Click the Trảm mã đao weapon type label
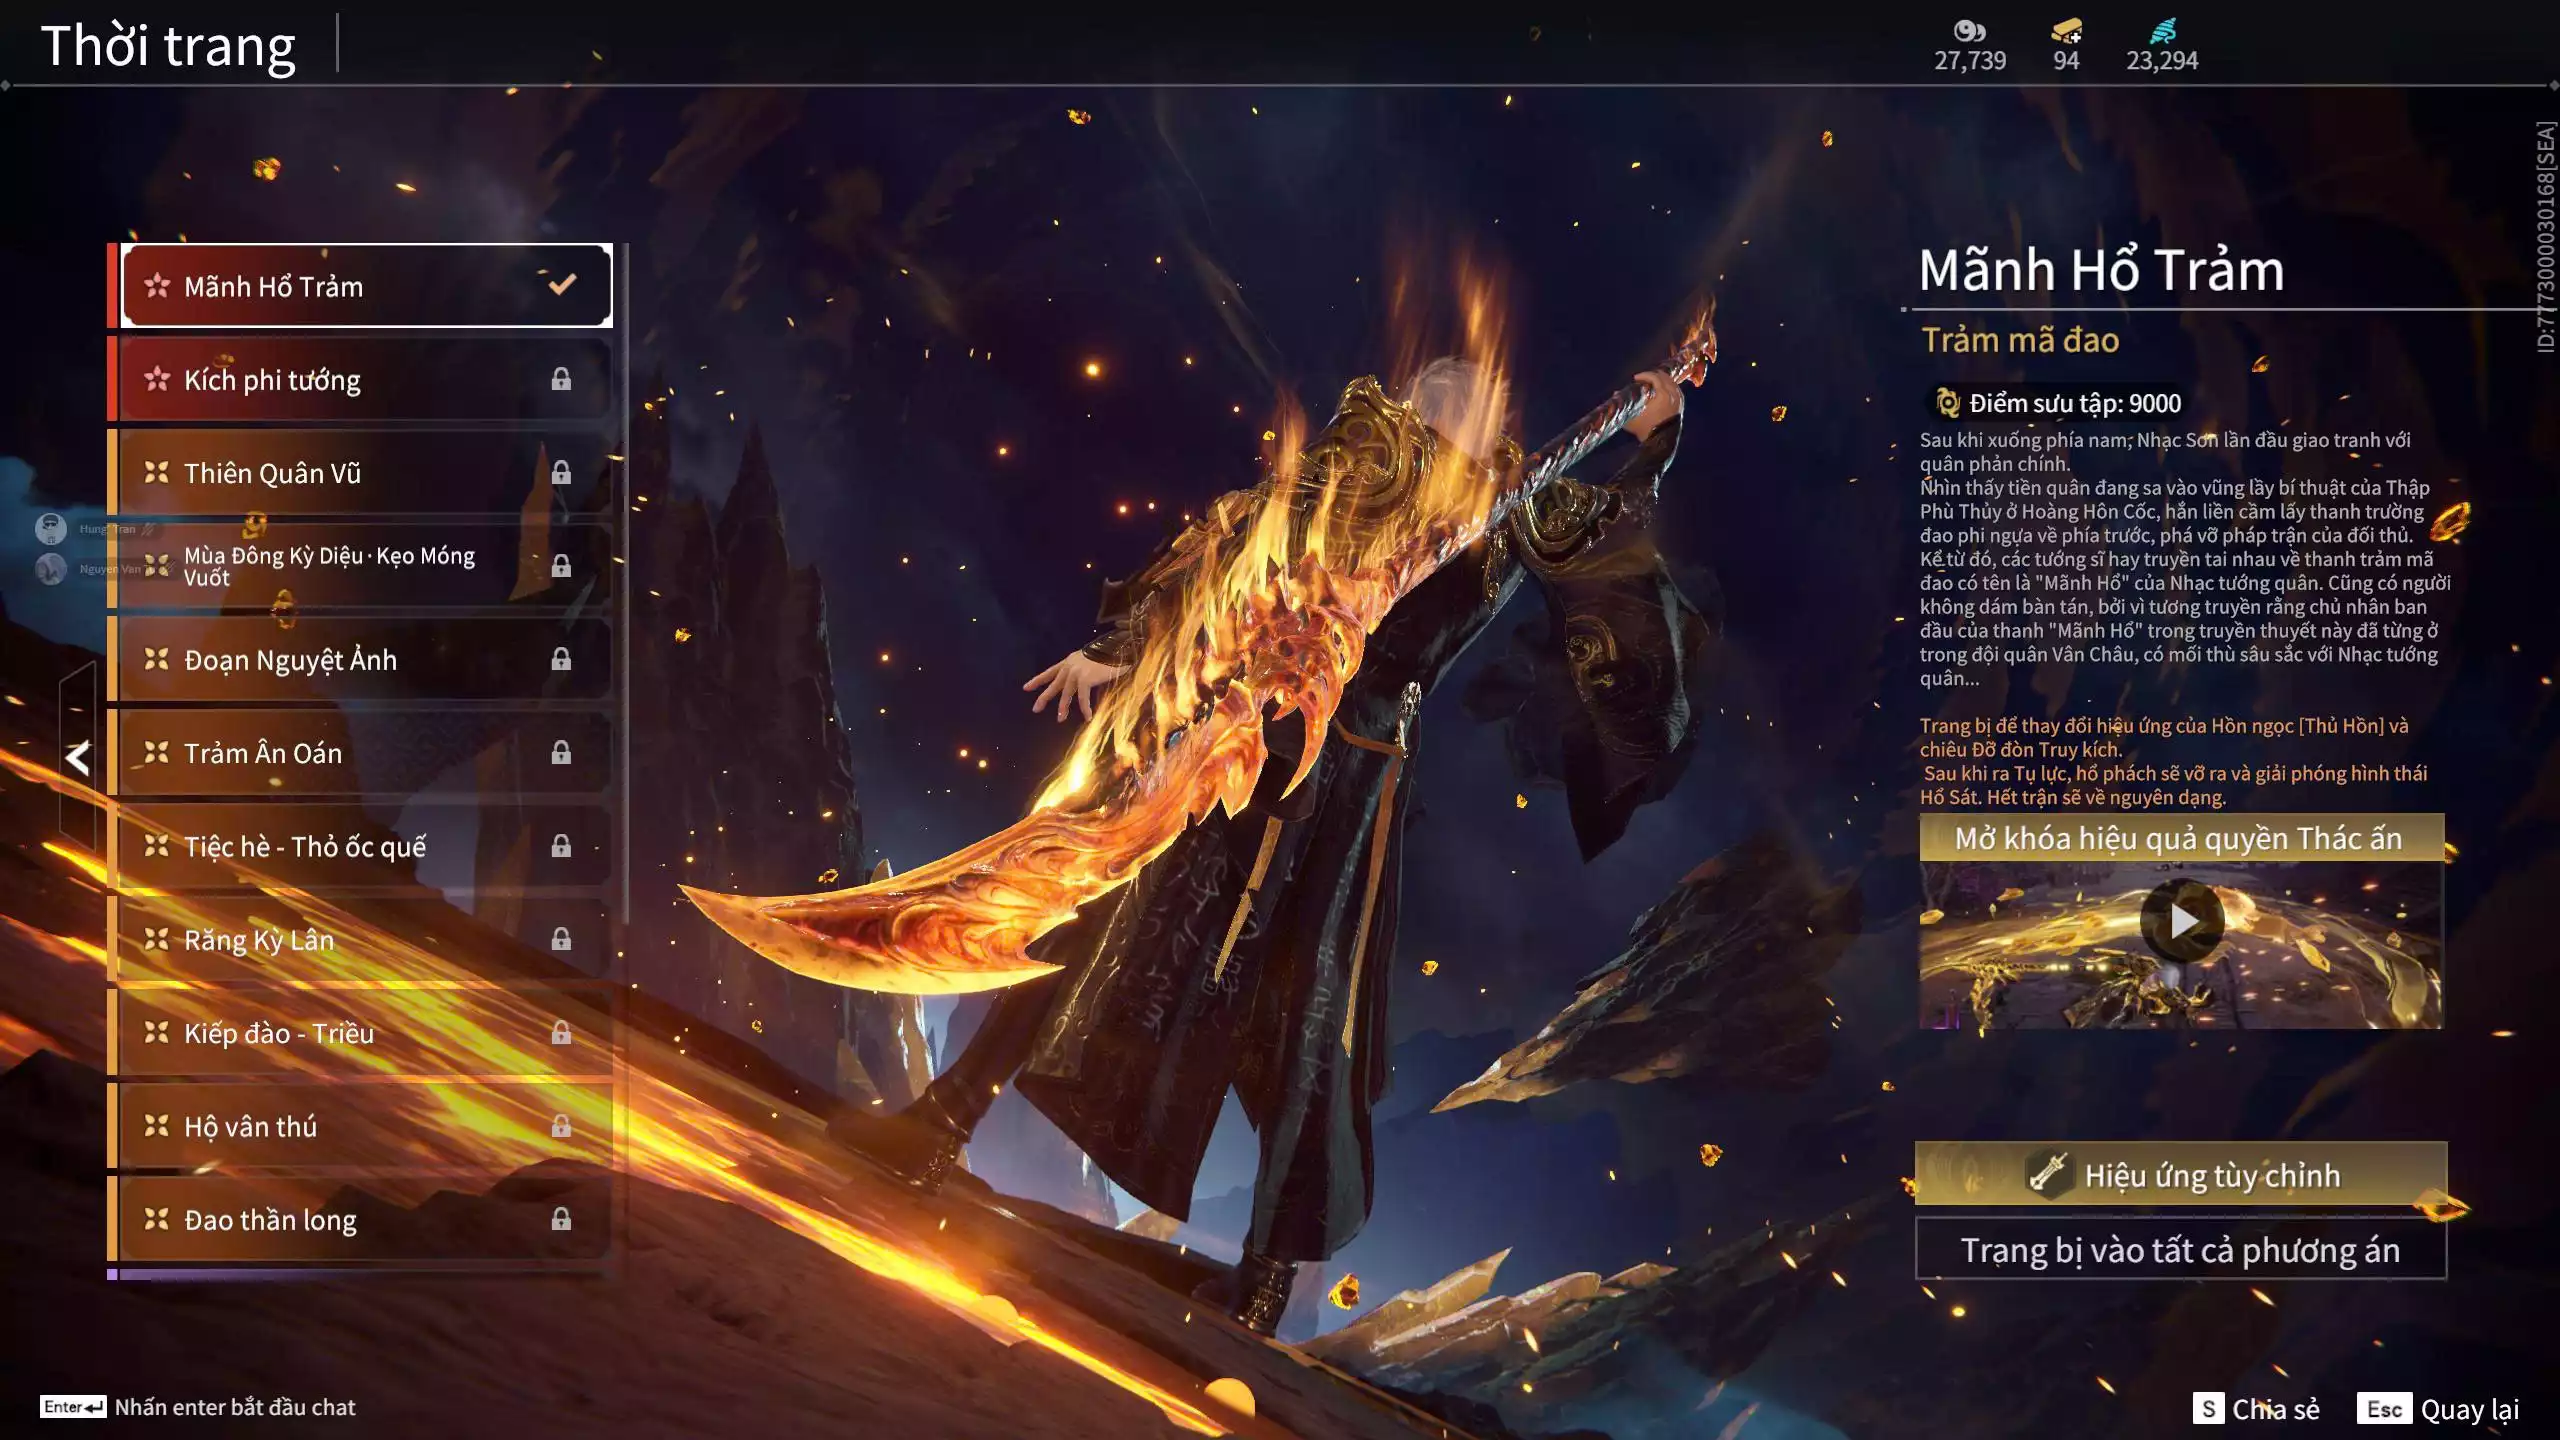 [2020, 340]
